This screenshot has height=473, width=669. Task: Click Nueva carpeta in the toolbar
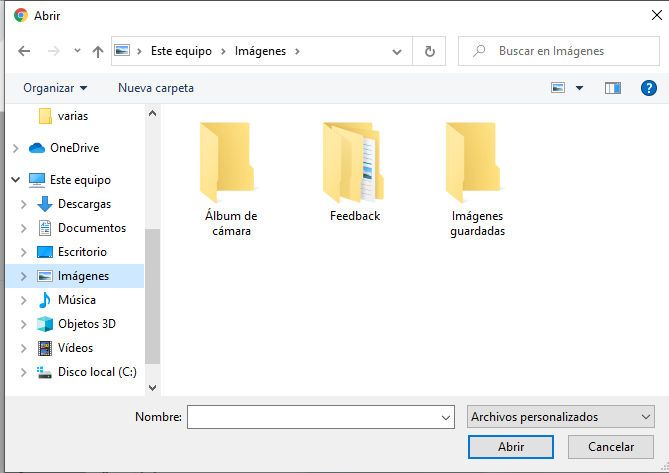point(156,88)
